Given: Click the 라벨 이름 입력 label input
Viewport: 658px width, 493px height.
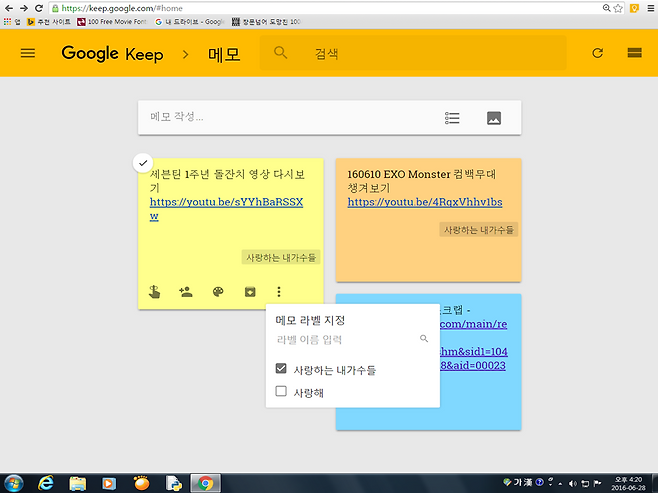Looking at the screenshot, I should click(344, 339).
